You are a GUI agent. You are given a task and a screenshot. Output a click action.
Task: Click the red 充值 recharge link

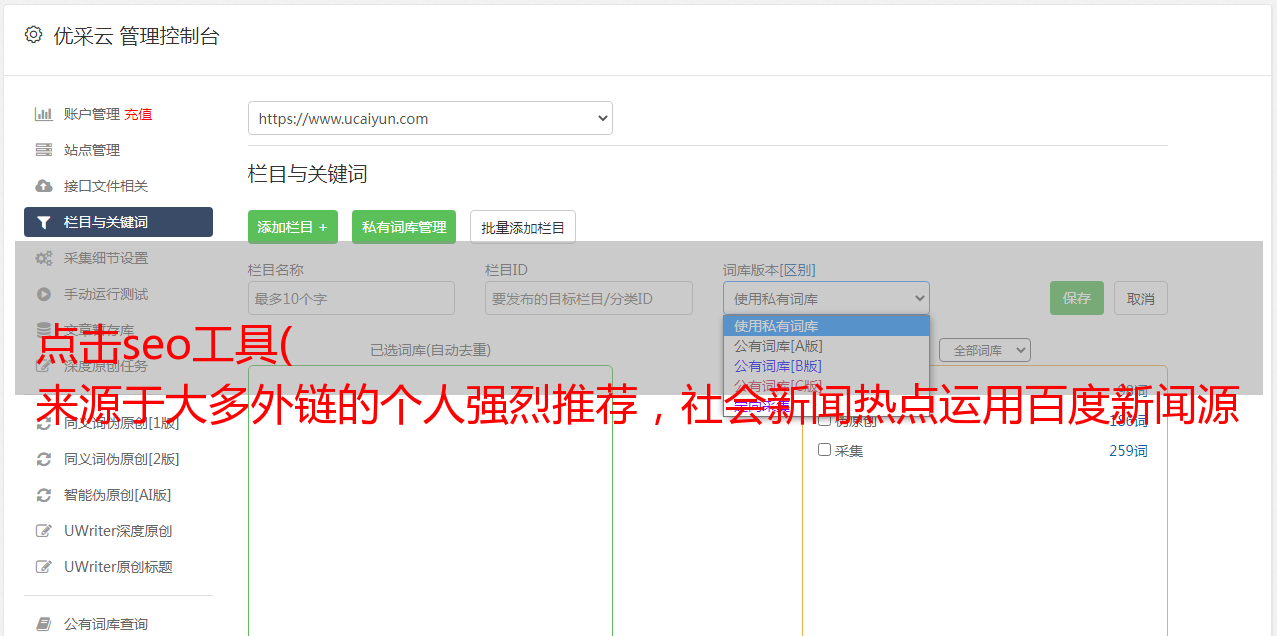(x=138, y=114)
